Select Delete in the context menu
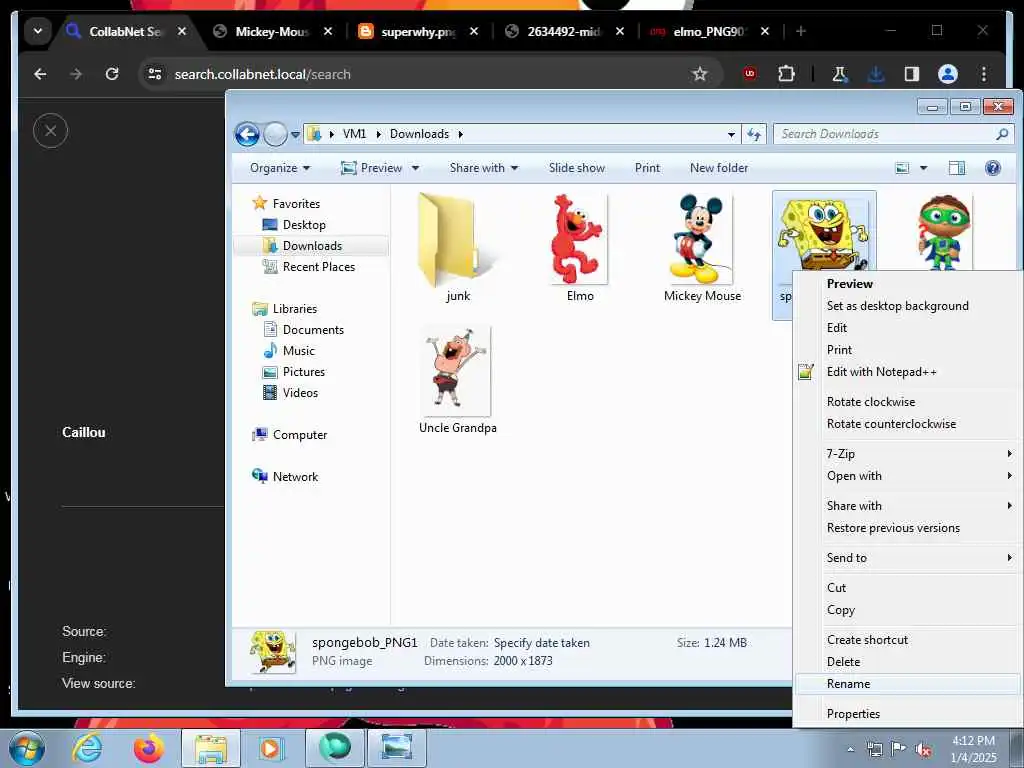This screenshot has height=768, width=1024. (x=908, y=662)
